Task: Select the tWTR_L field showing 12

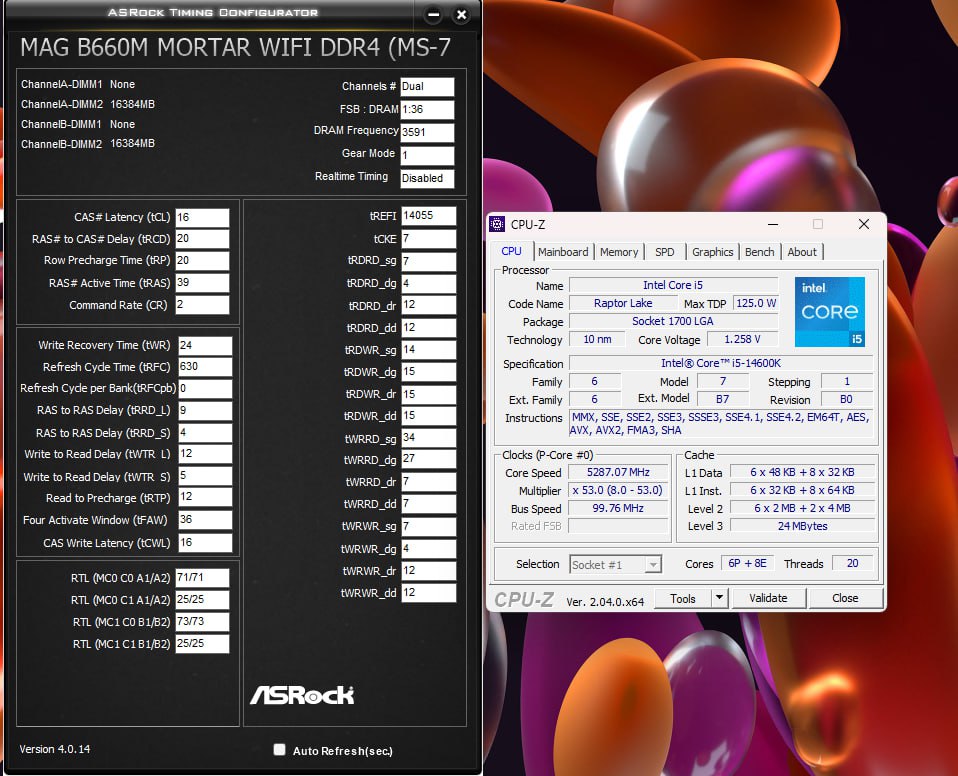Action: pyautogui.click(x=205, y=454)
